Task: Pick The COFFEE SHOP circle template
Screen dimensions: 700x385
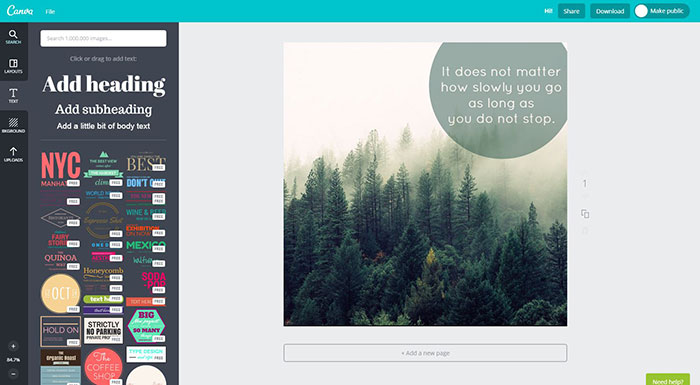Action: (x=103, y=367)
